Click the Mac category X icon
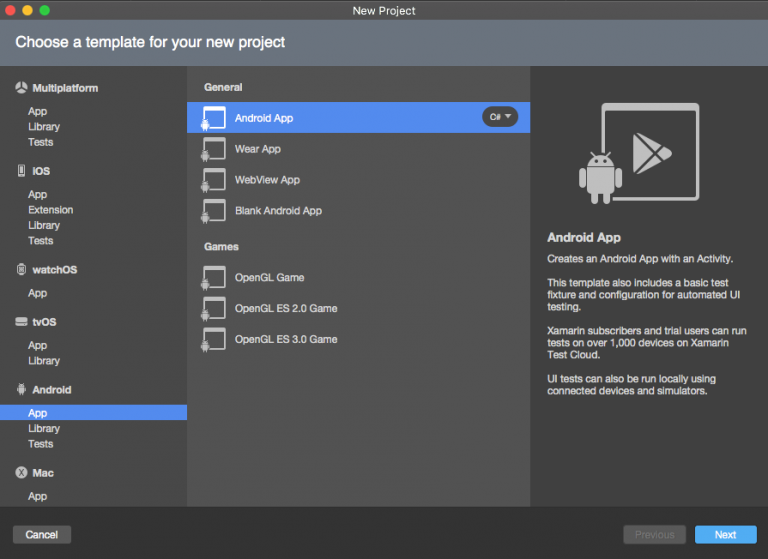The image size is (768, 559). (21, 473)
